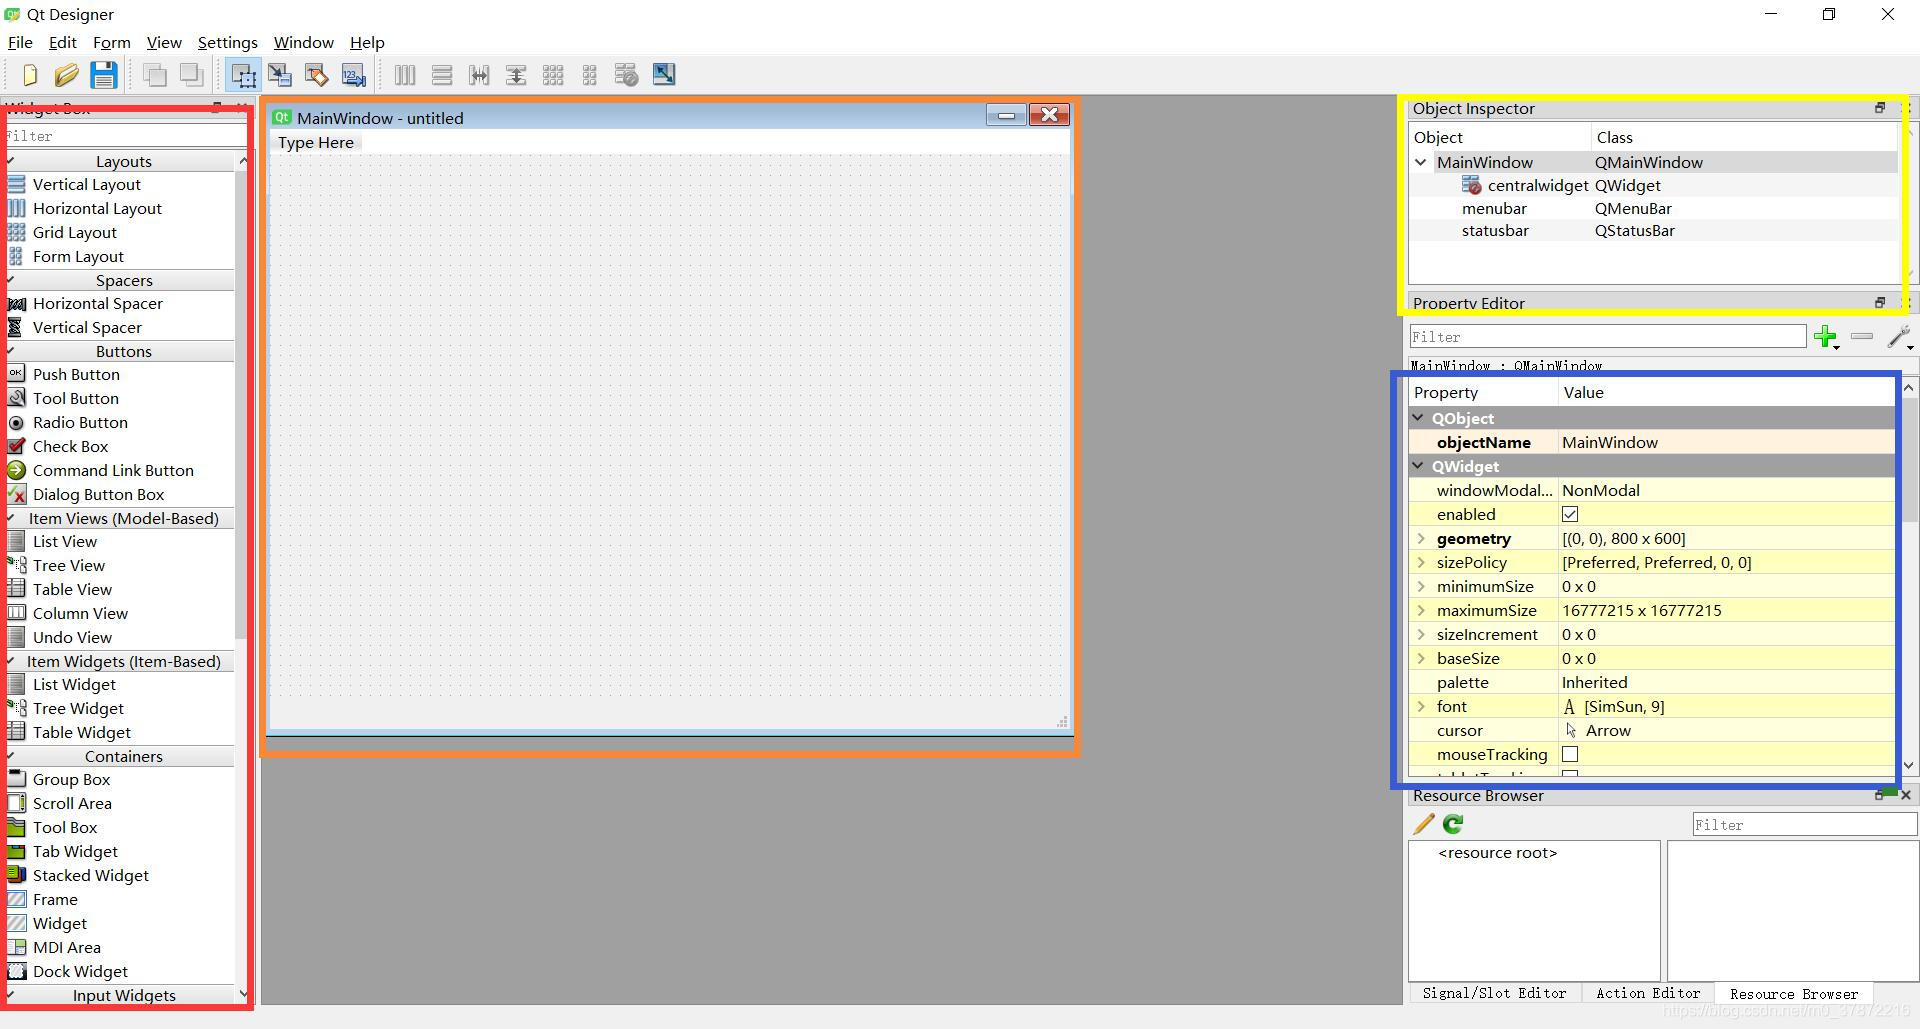Save the current form
1920x1029 pixels.
103,74
